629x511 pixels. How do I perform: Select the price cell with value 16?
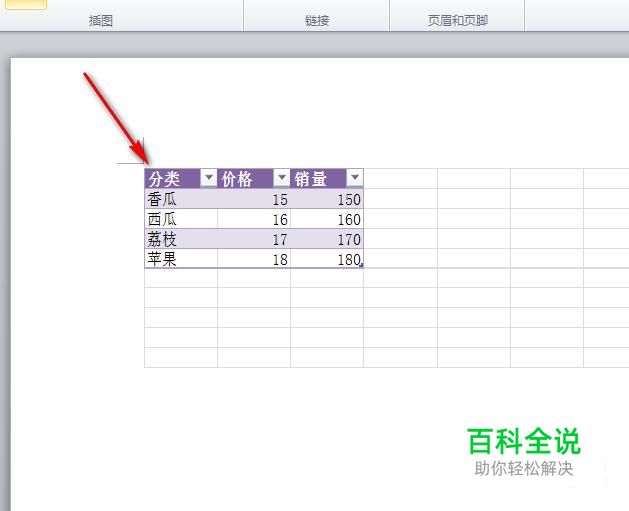[254, 219]
